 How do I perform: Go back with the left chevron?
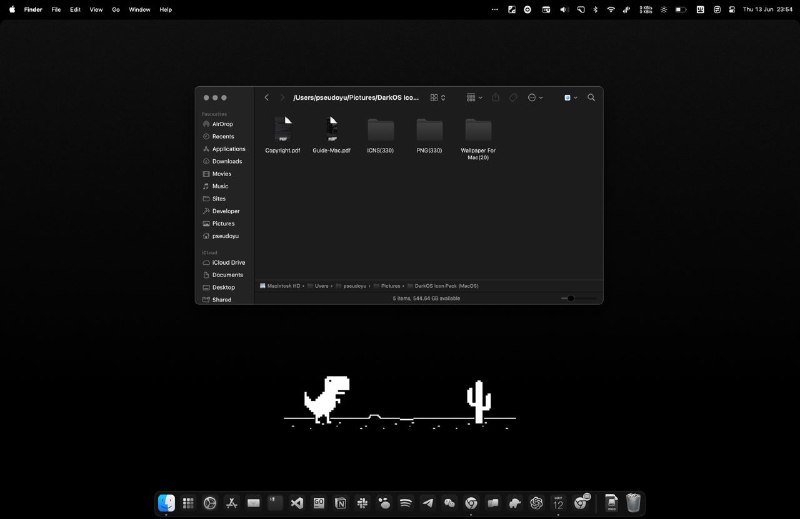[x=266, y=98]
